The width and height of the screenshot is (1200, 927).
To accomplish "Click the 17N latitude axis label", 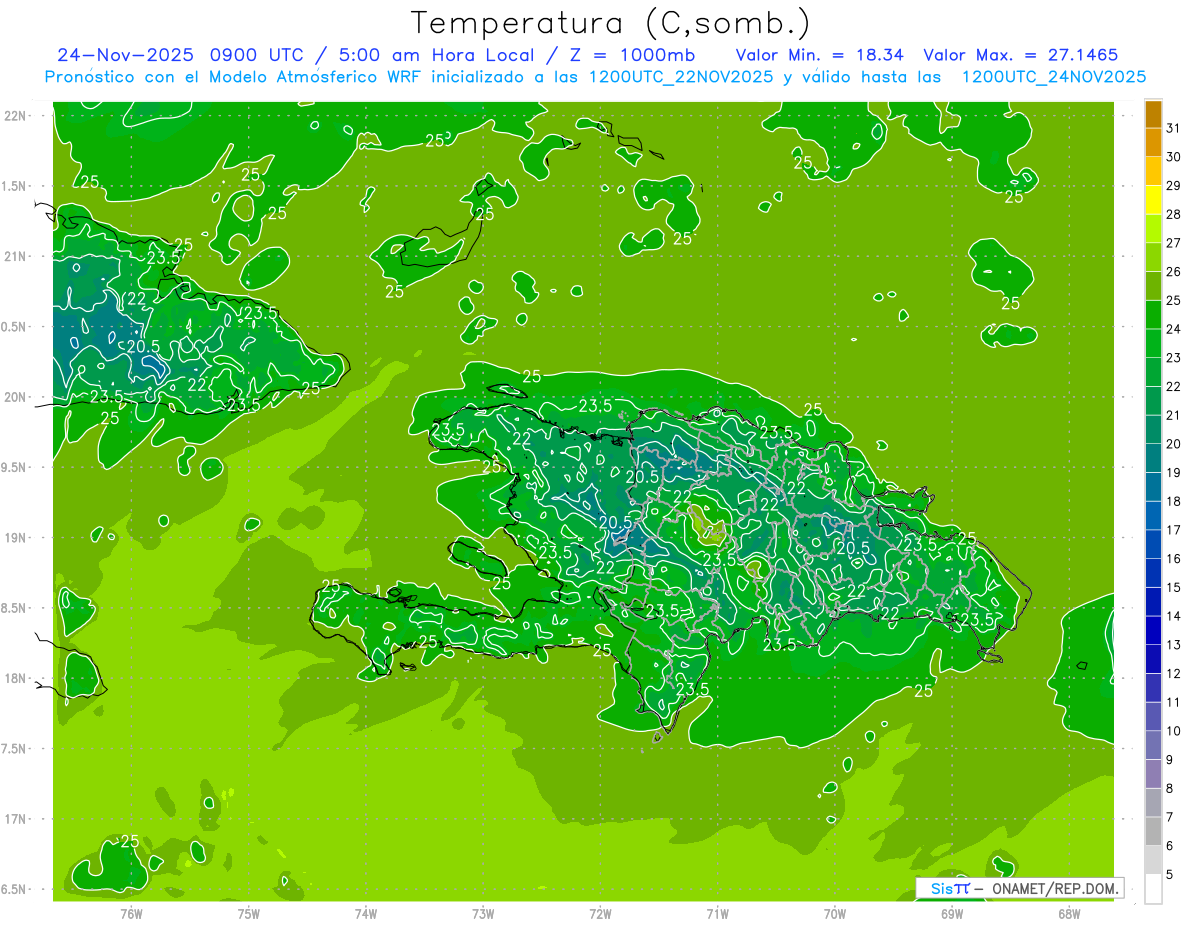I will pyautogui.click(x=17, y=819).
